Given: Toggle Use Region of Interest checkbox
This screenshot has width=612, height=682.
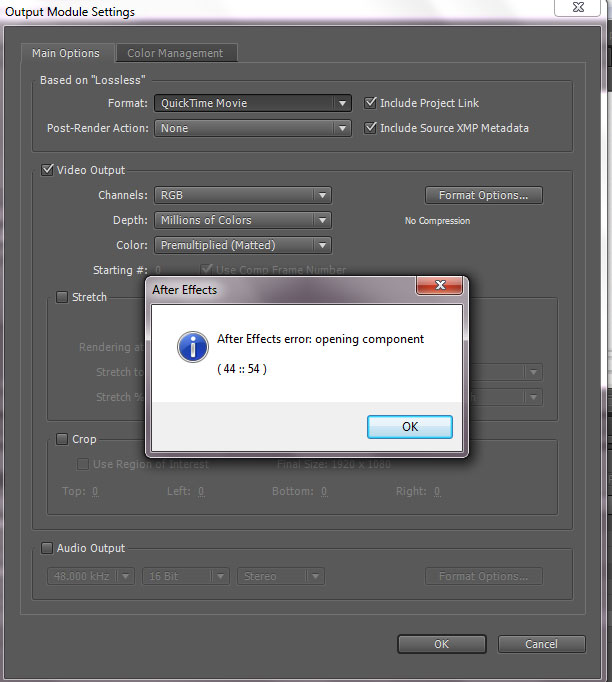Looking at the screenshot, I should click(x=83, y=464).
